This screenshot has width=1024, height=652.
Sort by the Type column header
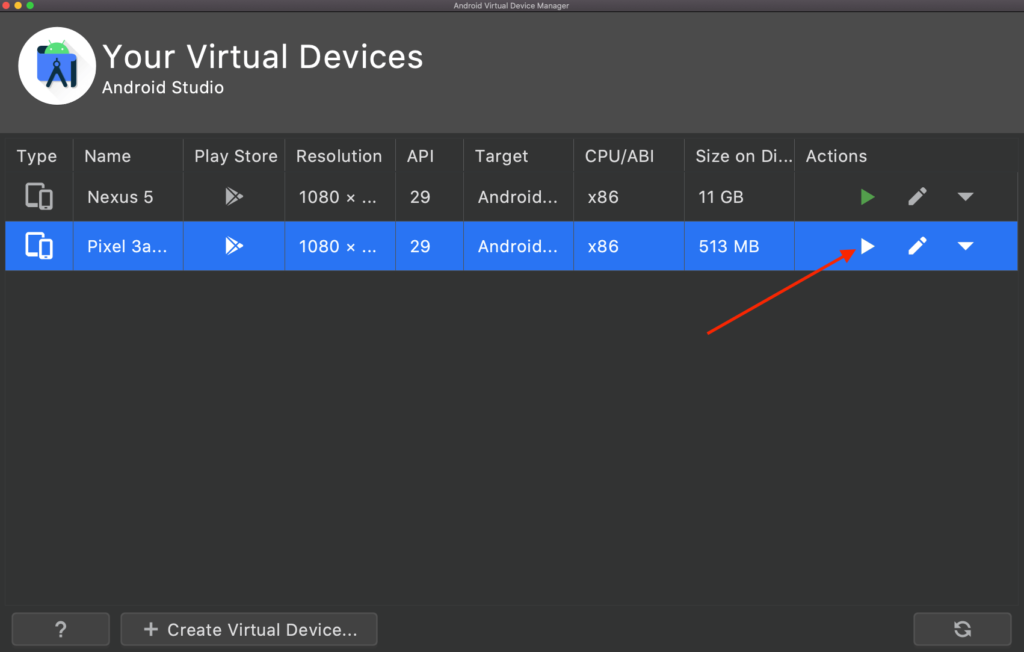[37, 156]
